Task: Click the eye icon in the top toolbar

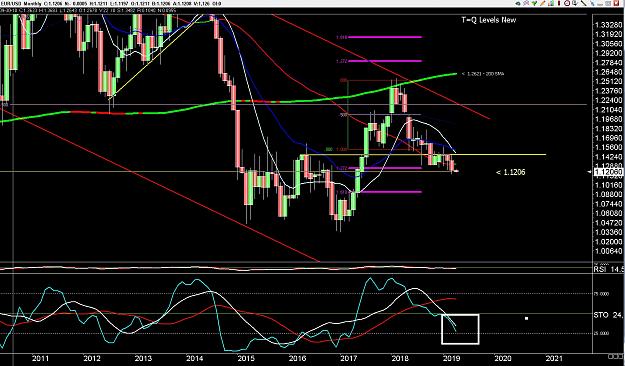Action: (x=517, y=3)
